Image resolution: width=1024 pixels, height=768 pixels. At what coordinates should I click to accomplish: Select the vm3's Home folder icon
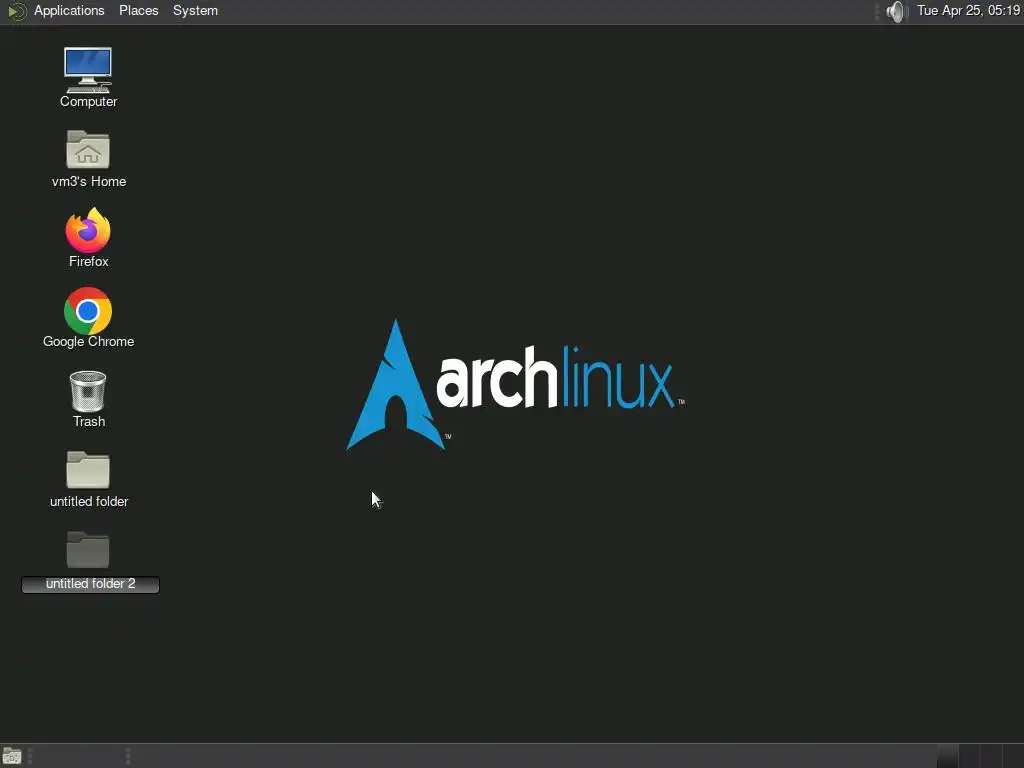tap(88, 159)
